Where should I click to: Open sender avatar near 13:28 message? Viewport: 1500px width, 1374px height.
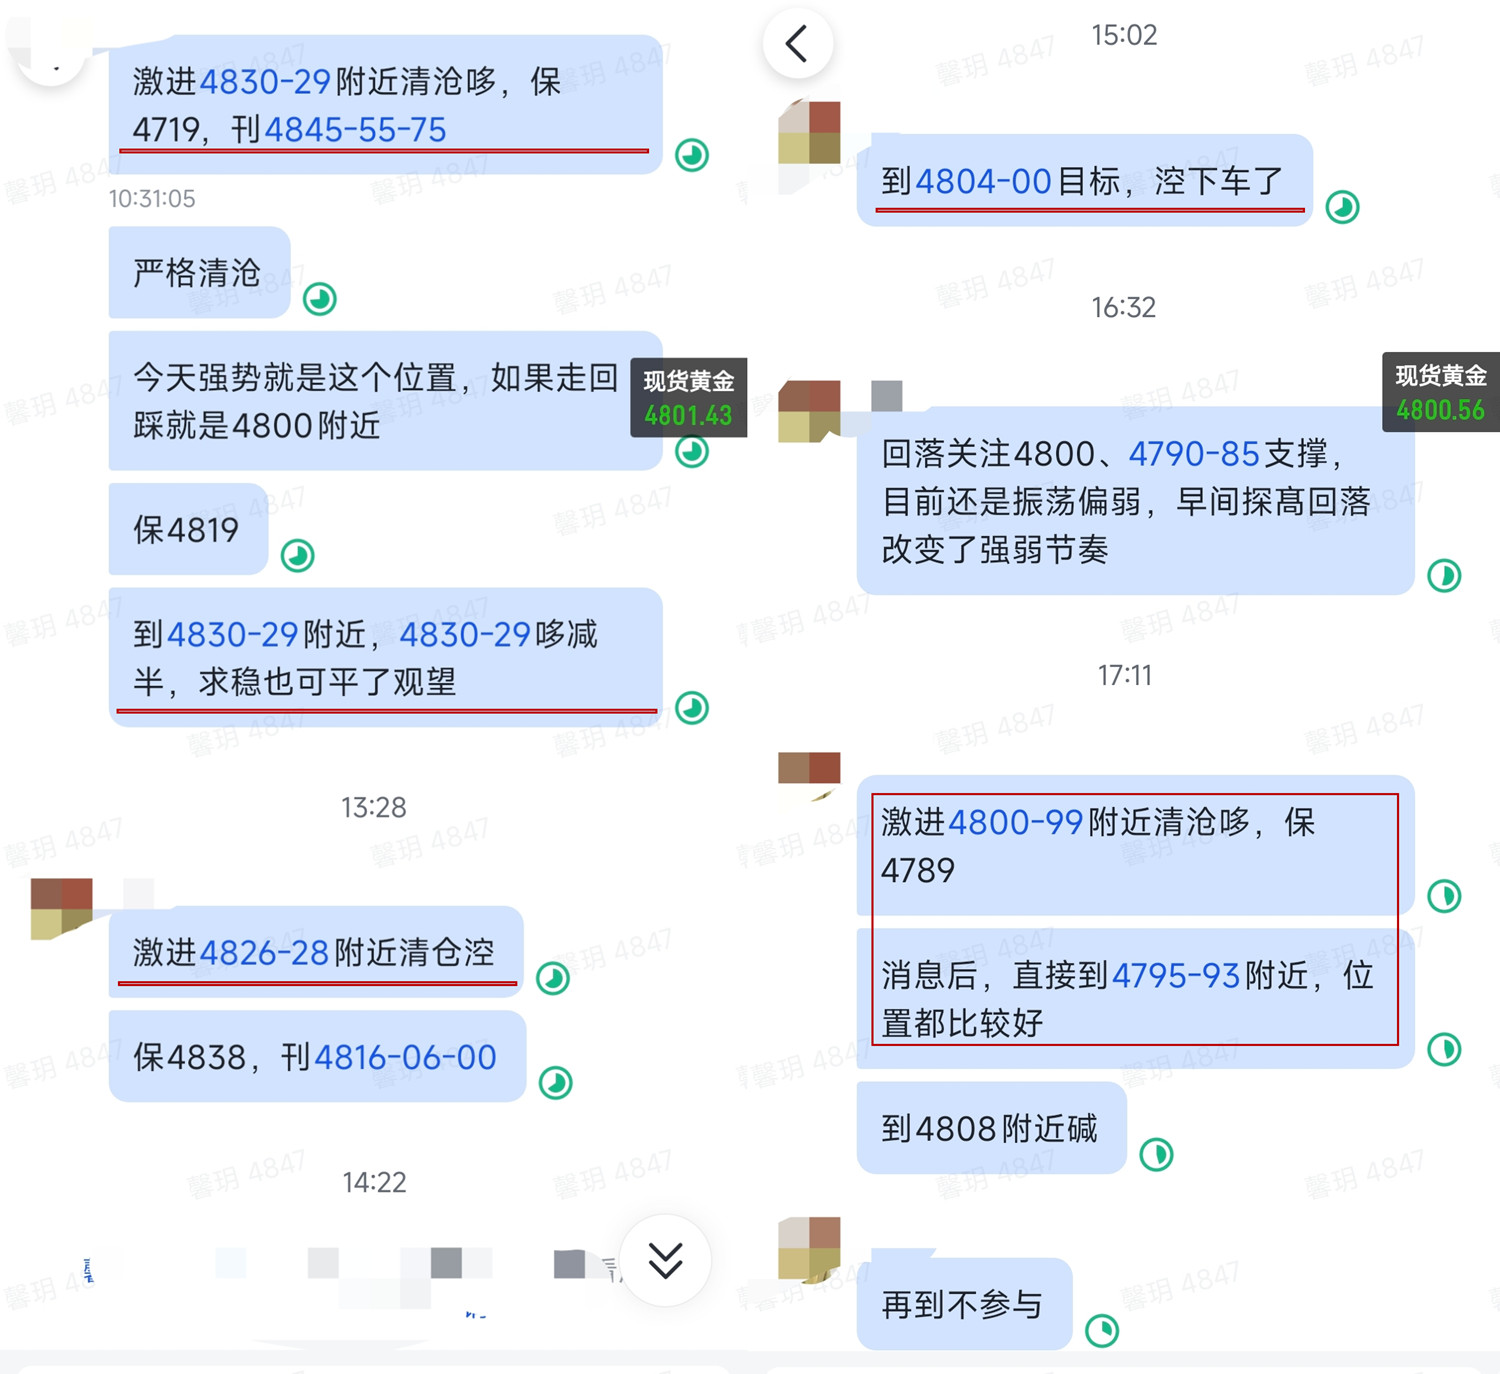(61, 909)
